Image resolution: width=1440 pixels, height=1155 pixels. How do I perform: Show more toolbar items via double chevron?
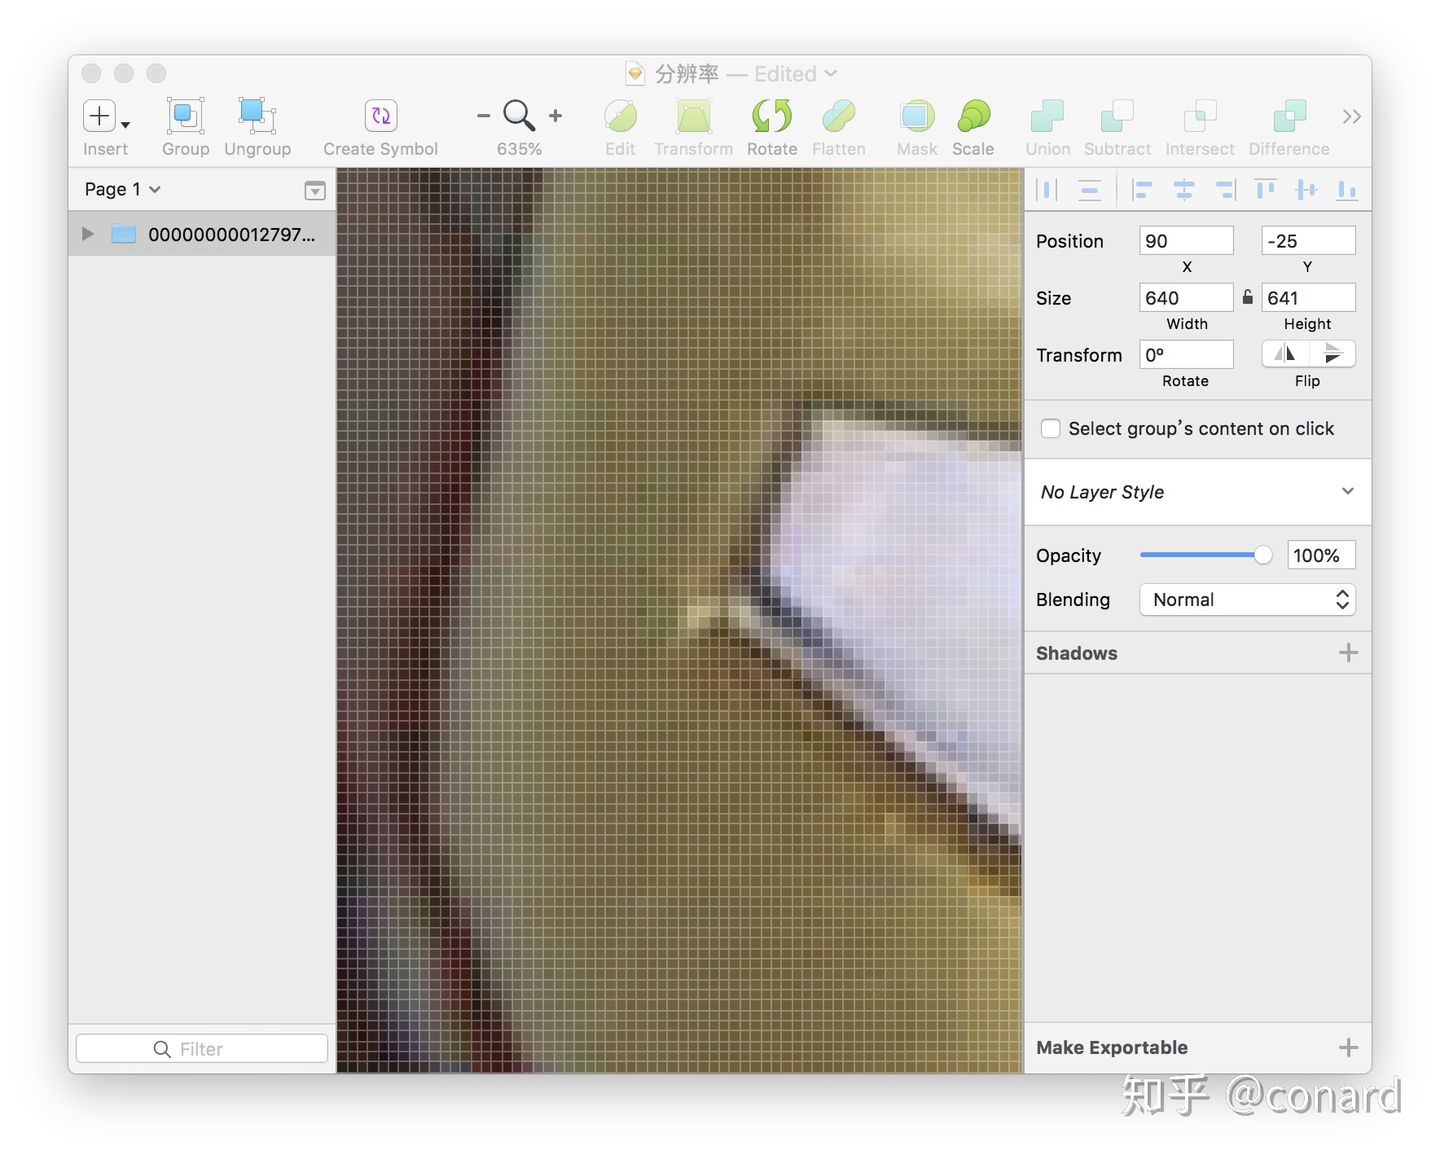click(x=1352, y=117)
